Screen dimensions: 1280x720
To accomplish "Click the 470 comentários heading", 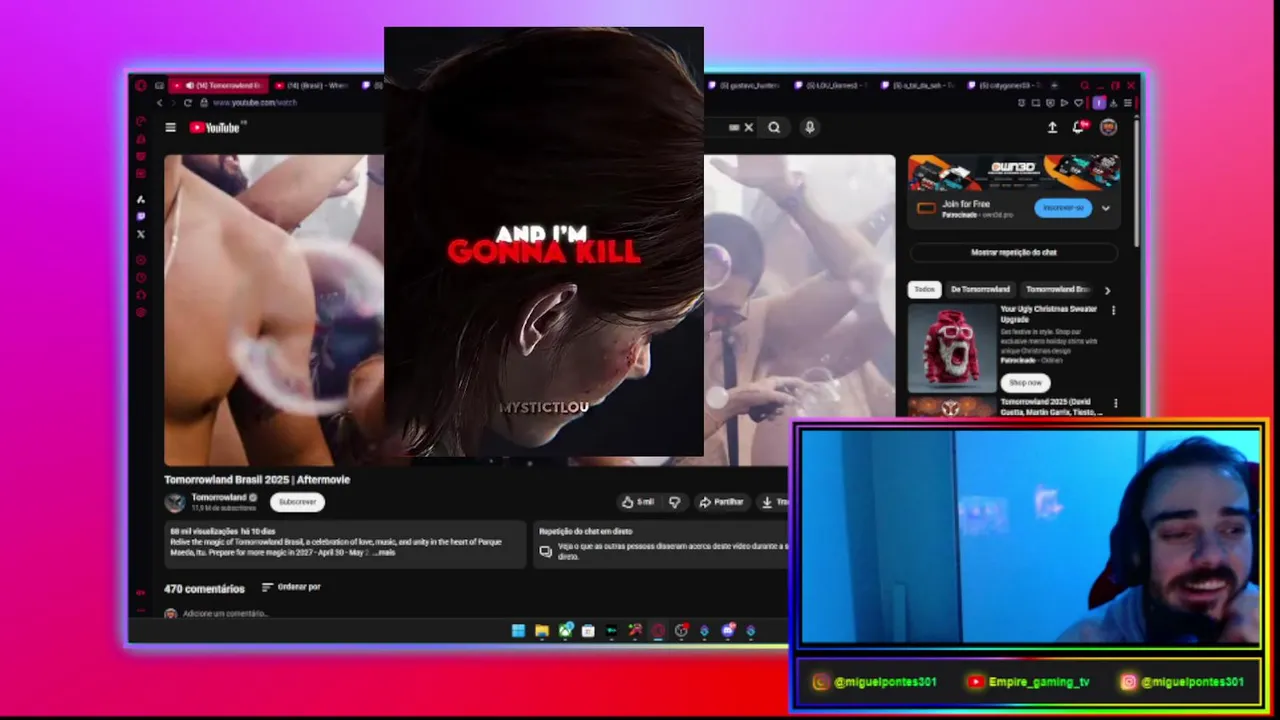I will tap(204, 589).
